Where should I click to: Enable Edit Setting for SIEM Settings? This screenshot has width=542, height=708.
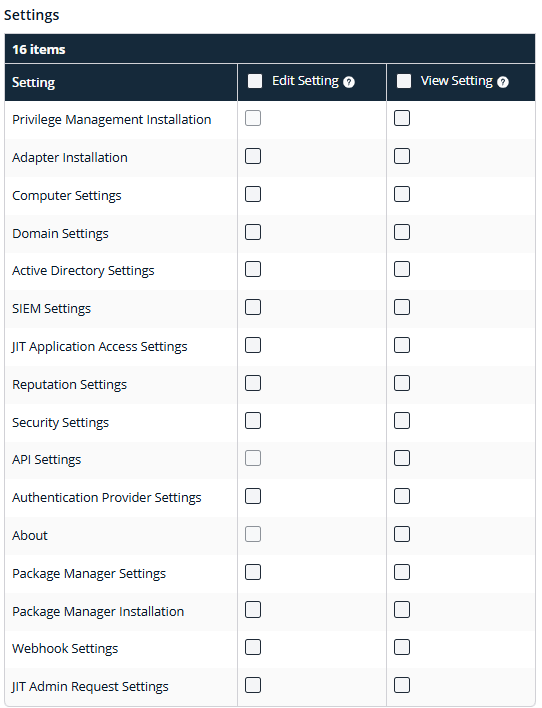coord(252,307)
